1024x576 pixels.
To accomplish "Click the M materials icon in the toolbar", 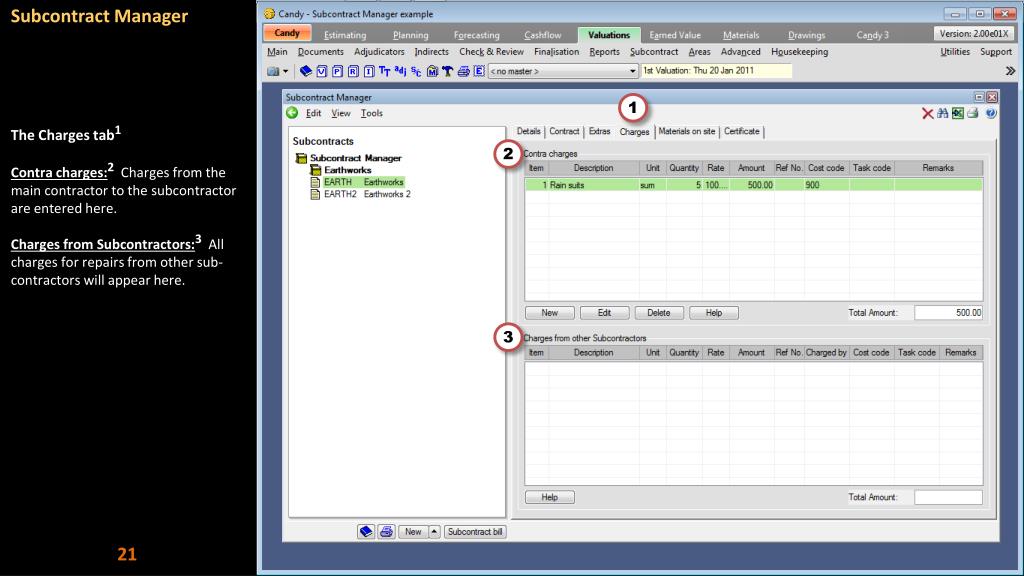I will (x=432, y=71).
